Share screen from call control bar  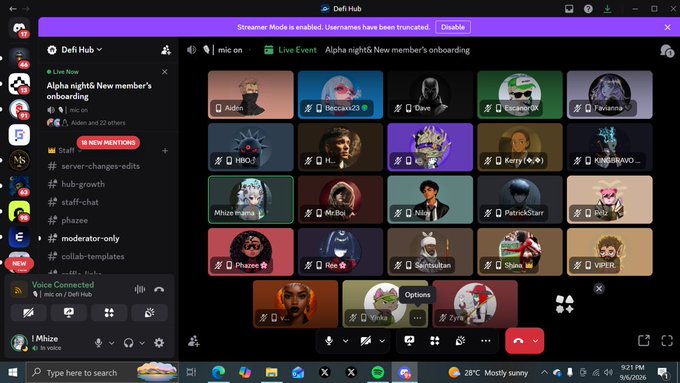tap(409, 341)
